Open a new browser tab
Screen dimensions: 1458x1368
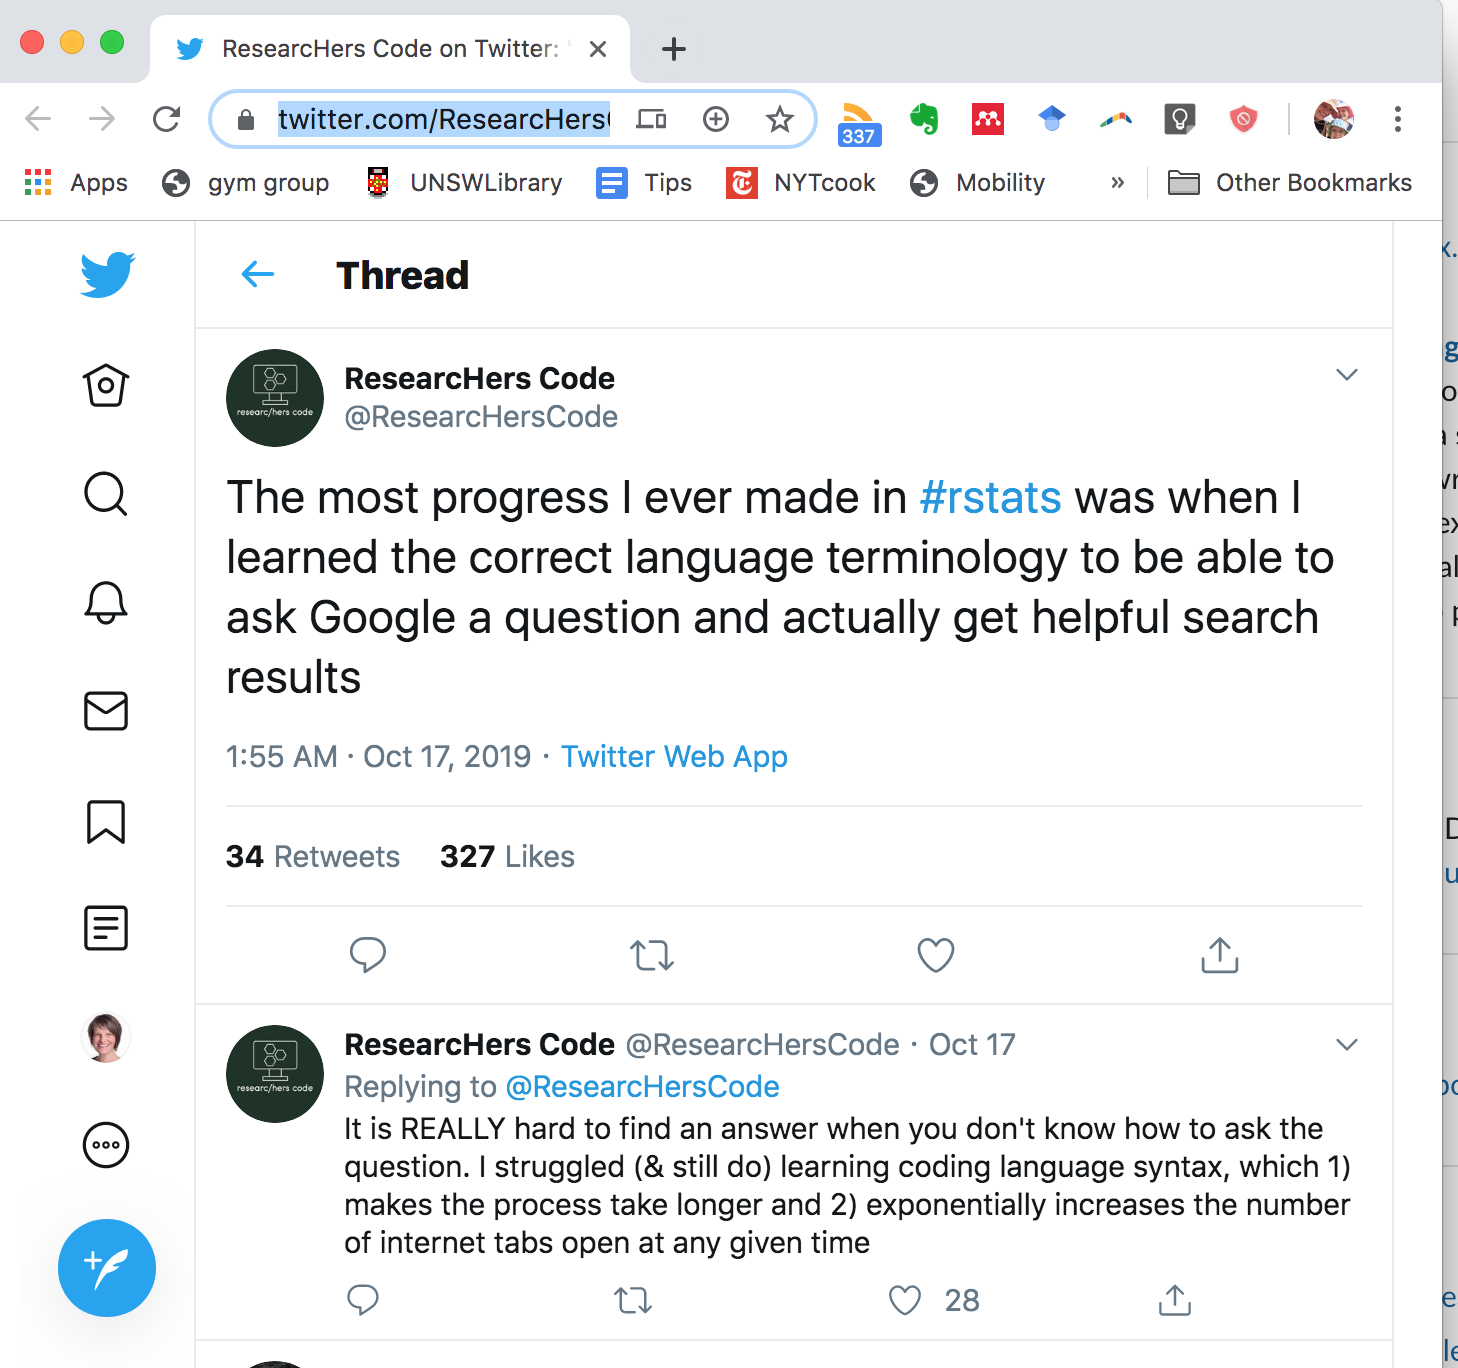coord(674,49)
